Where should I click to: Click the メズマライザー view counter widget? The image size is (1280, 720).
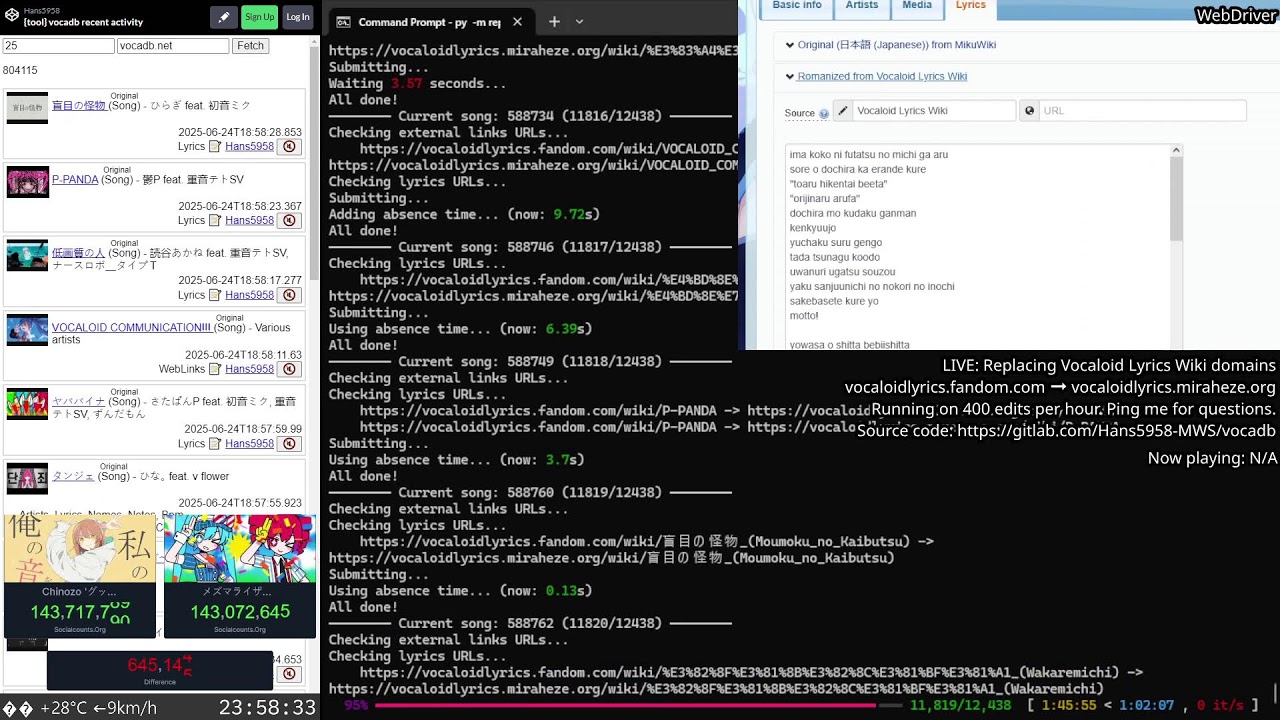(240, 576)
